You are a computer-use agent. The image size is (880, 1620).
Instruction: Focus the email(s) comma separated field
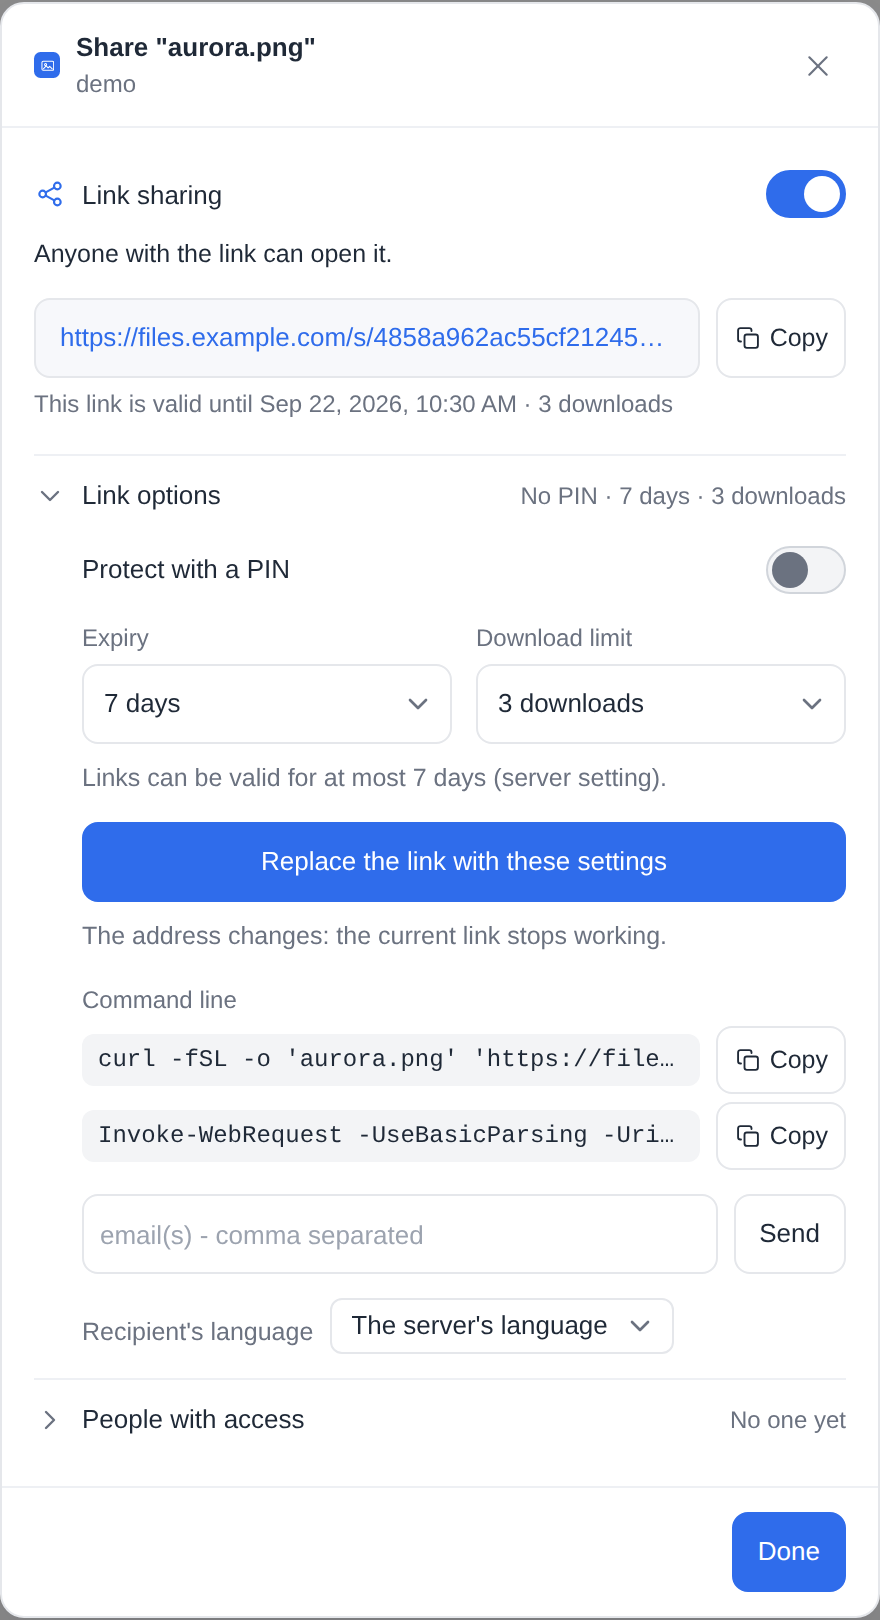point(400,1234)
